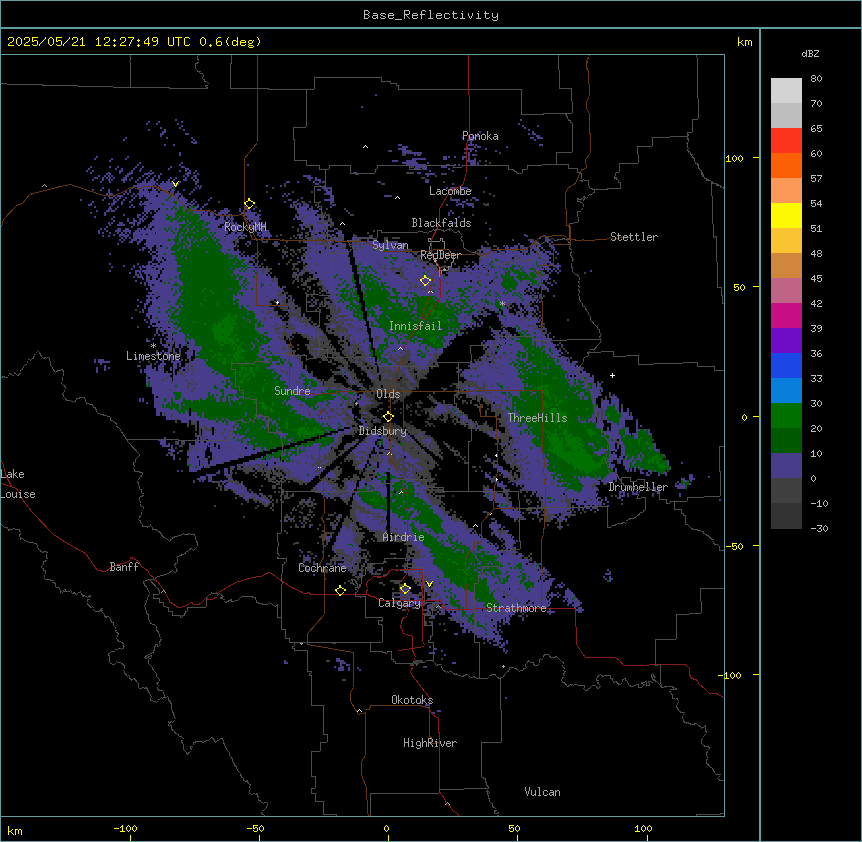Click the Innisfail city label
862x842 pixels.
(415, 326)
